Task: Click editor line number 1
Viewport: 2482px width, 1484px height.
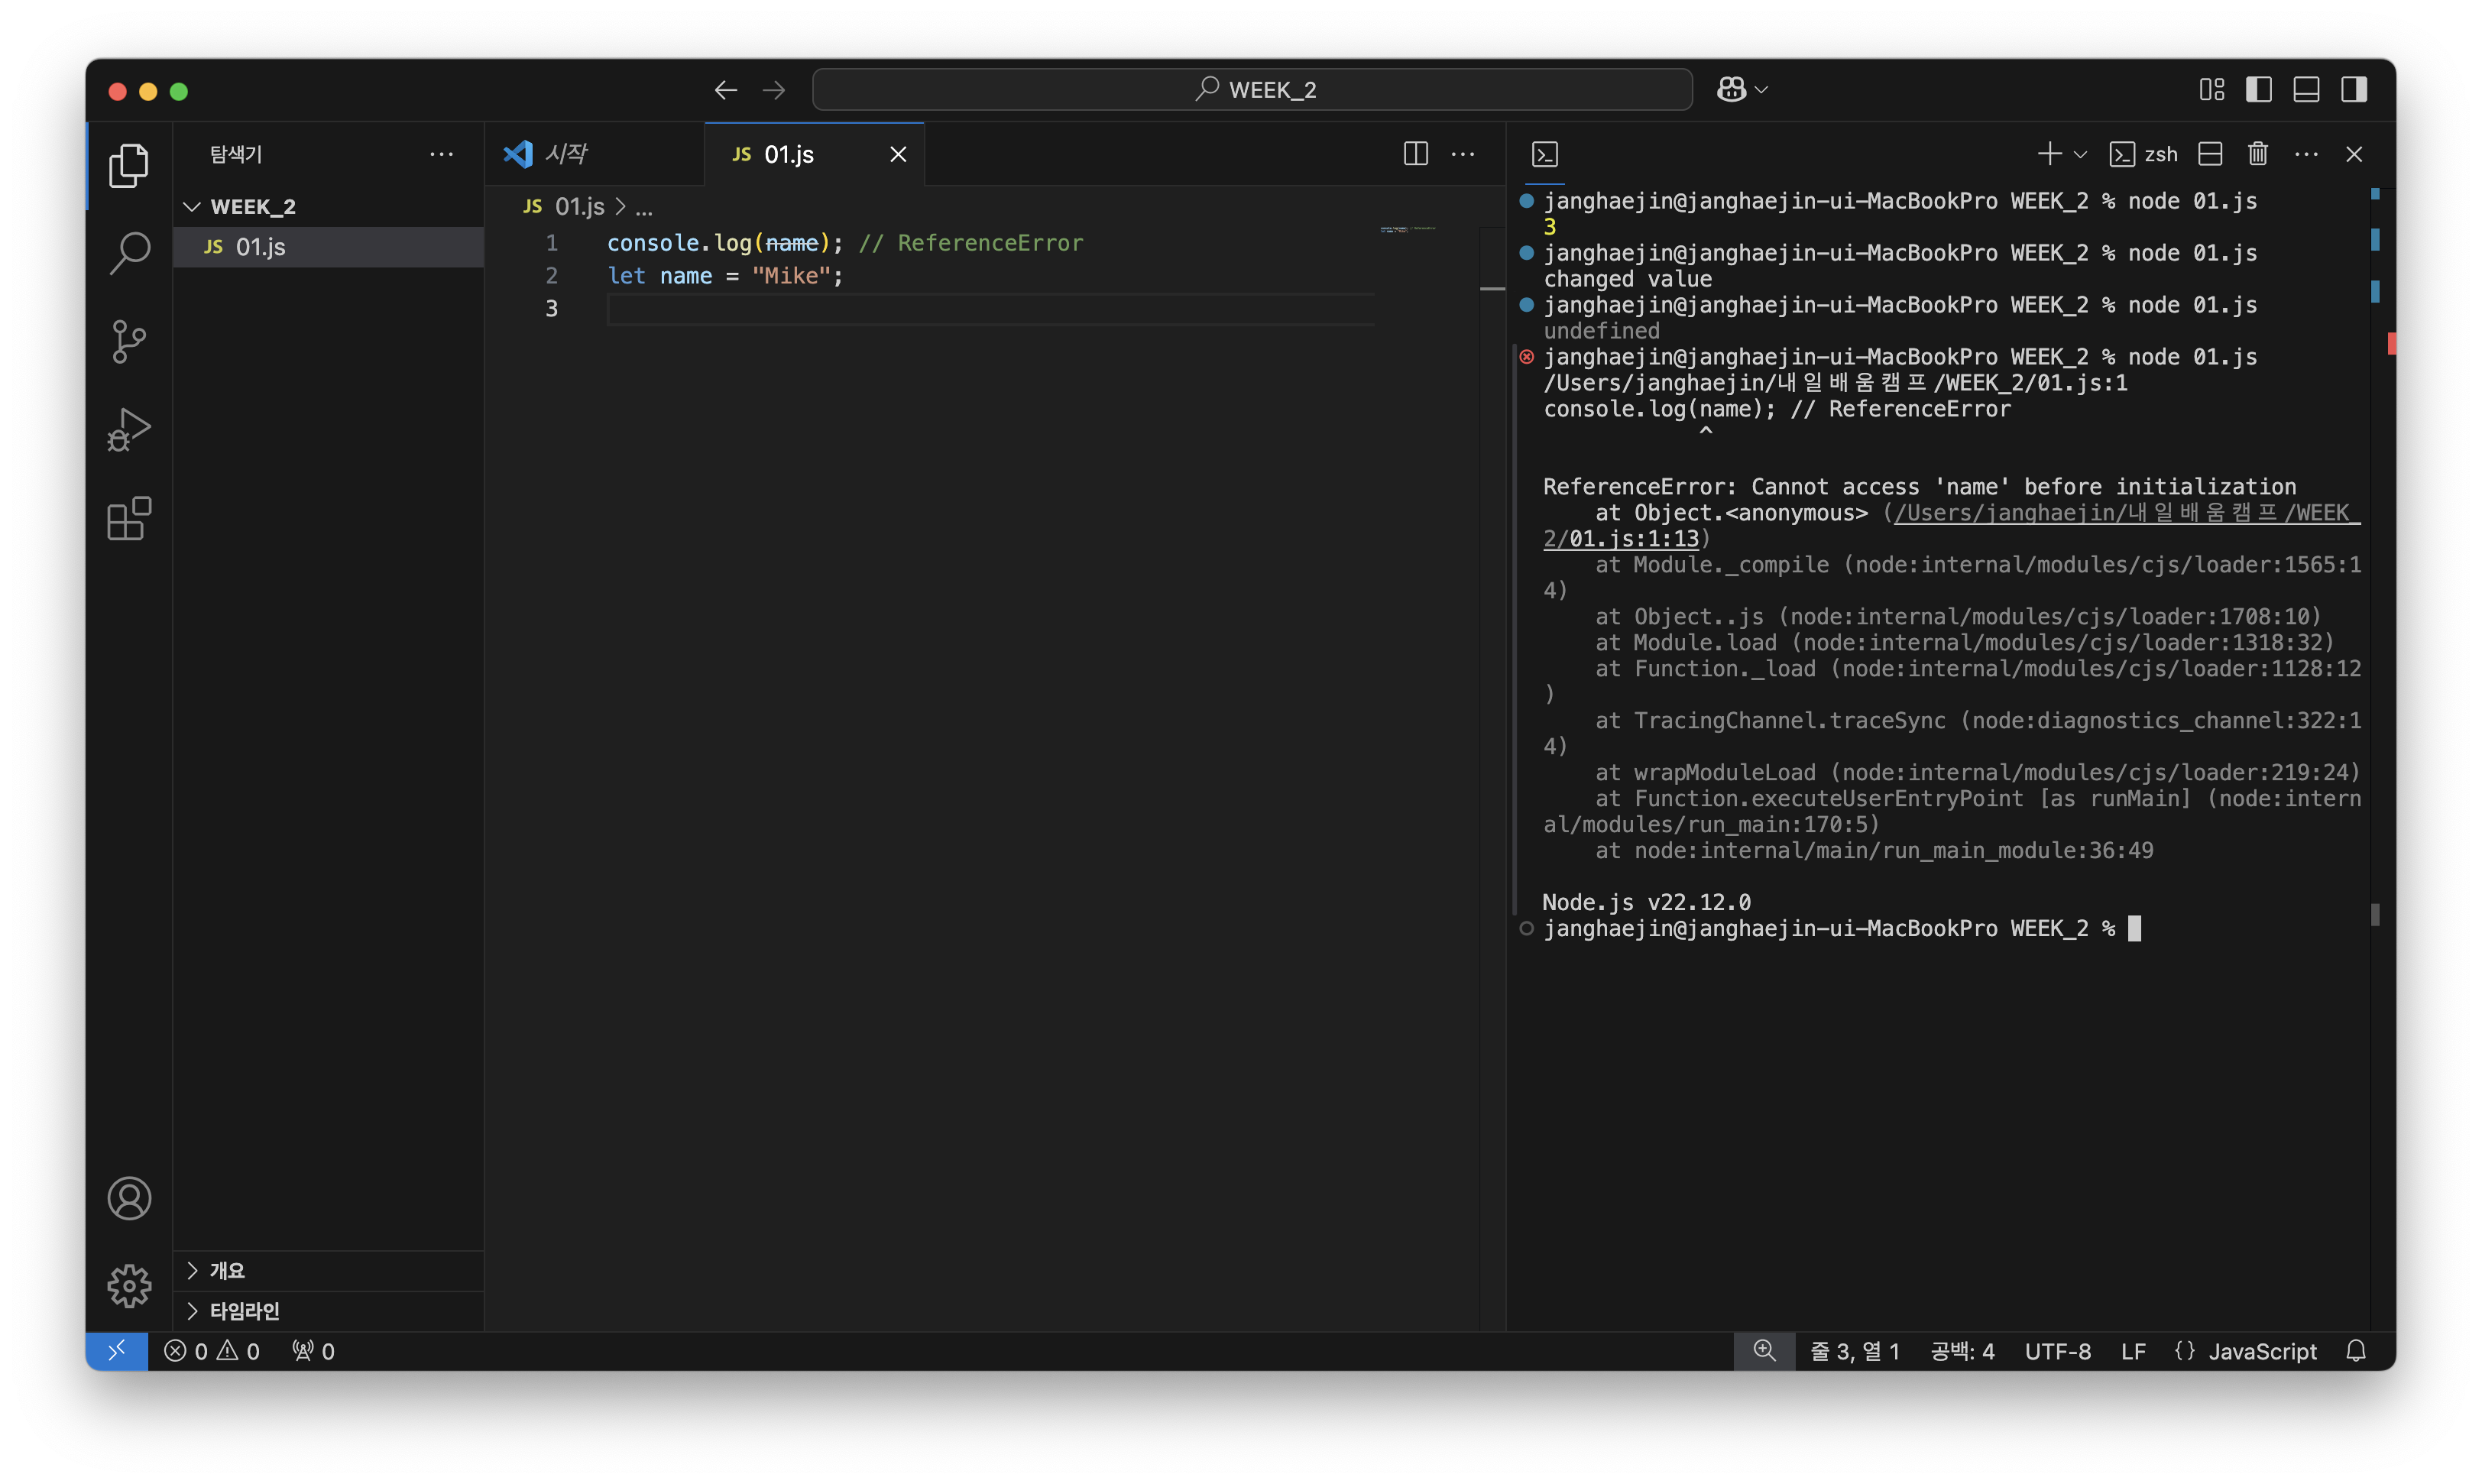Action: (x=551, y=243)
